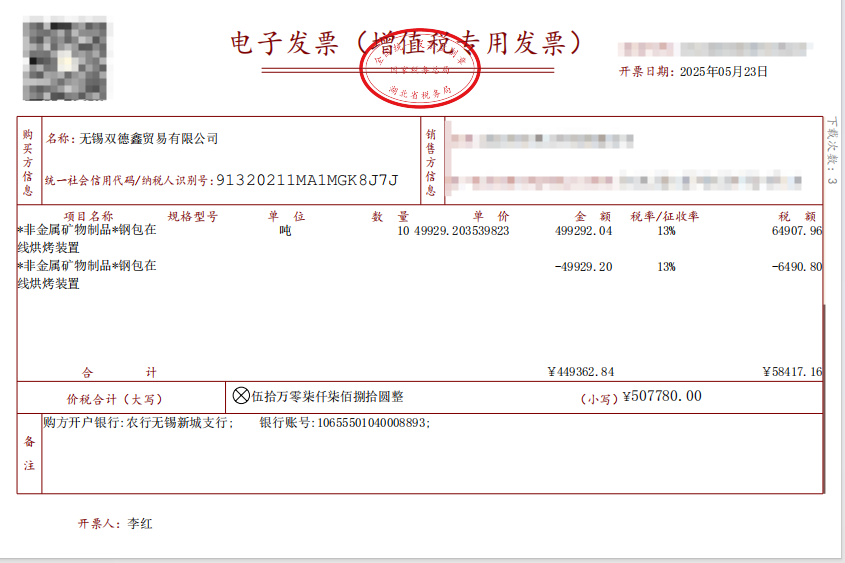Select amount in words 伍拾万零柒仟柒佰捌拾圆整
Viewport: 845px width, 563px height.
click(x=328, y=397)
